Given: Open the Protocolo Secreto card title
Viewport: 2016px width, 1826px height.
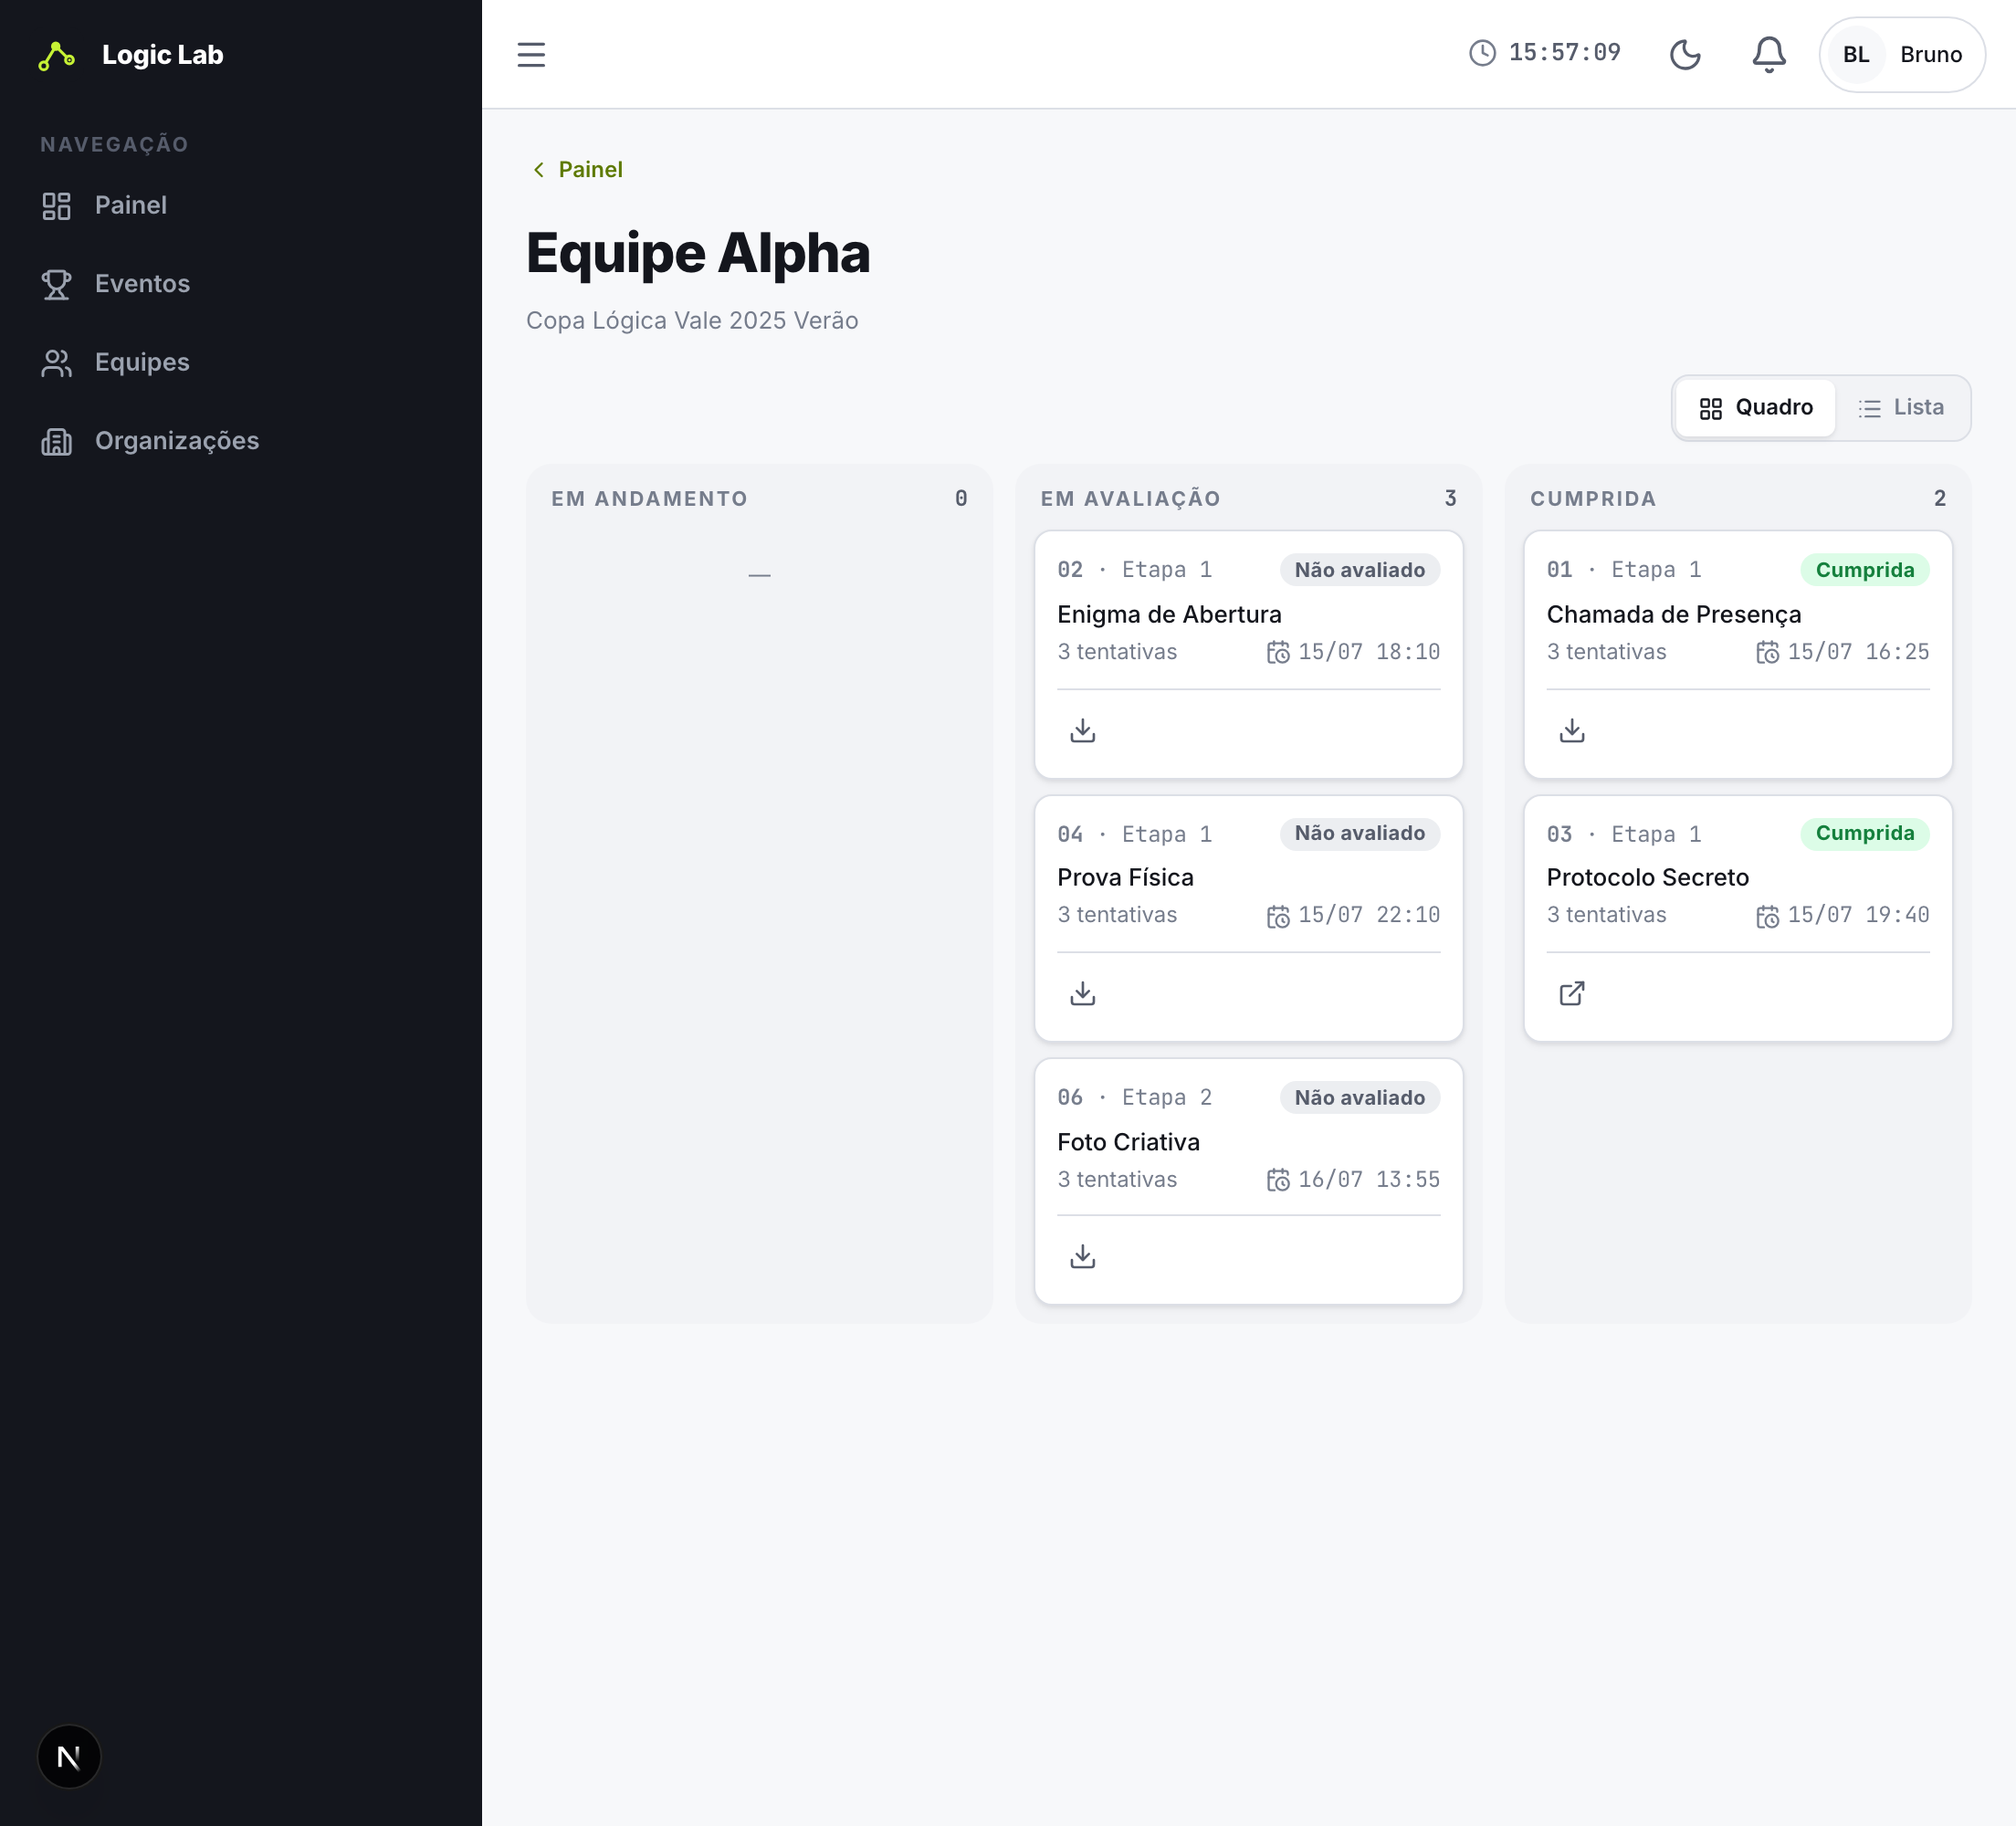Looking at the screenshot, I should point(1647,877).
